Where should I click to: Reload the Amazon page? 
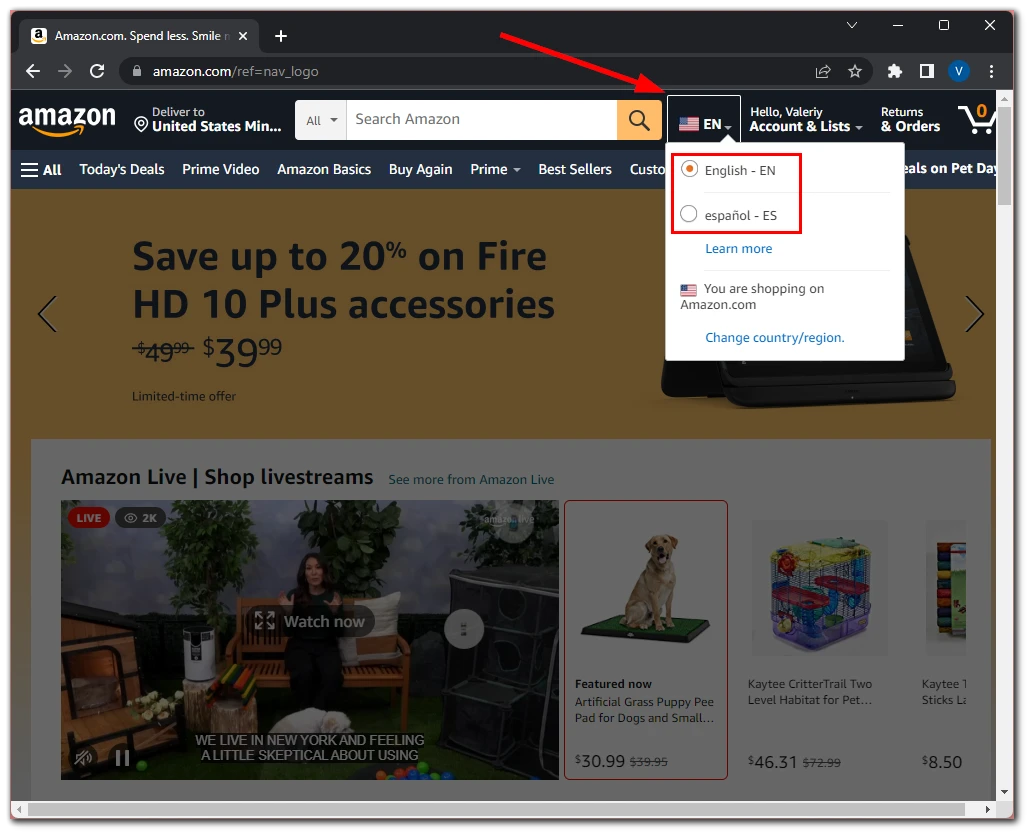pos(97,71)
